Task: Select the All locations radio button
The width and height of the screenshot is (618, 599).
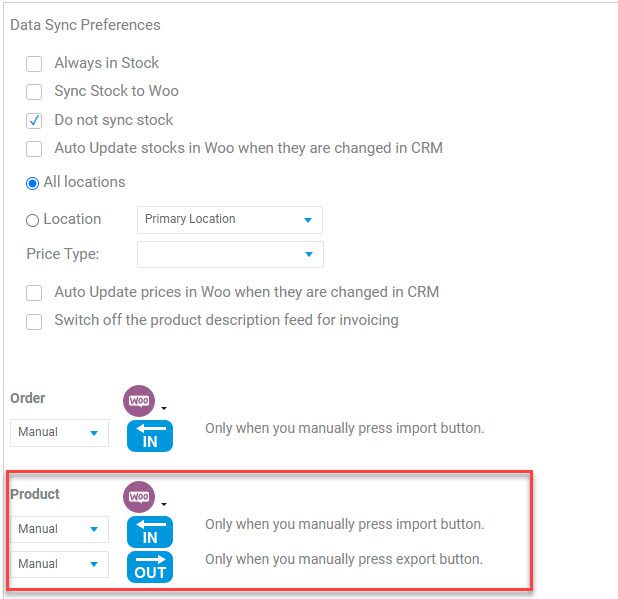Action: pyautogui.click(x=32, y=183)
